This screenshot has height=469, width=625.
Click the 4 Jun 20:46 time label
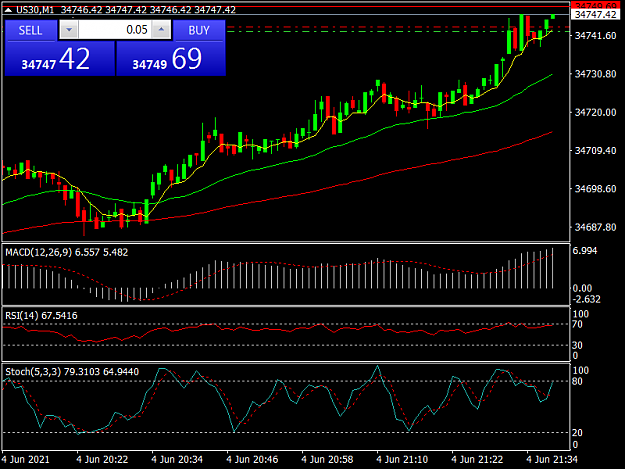point(252,459)
